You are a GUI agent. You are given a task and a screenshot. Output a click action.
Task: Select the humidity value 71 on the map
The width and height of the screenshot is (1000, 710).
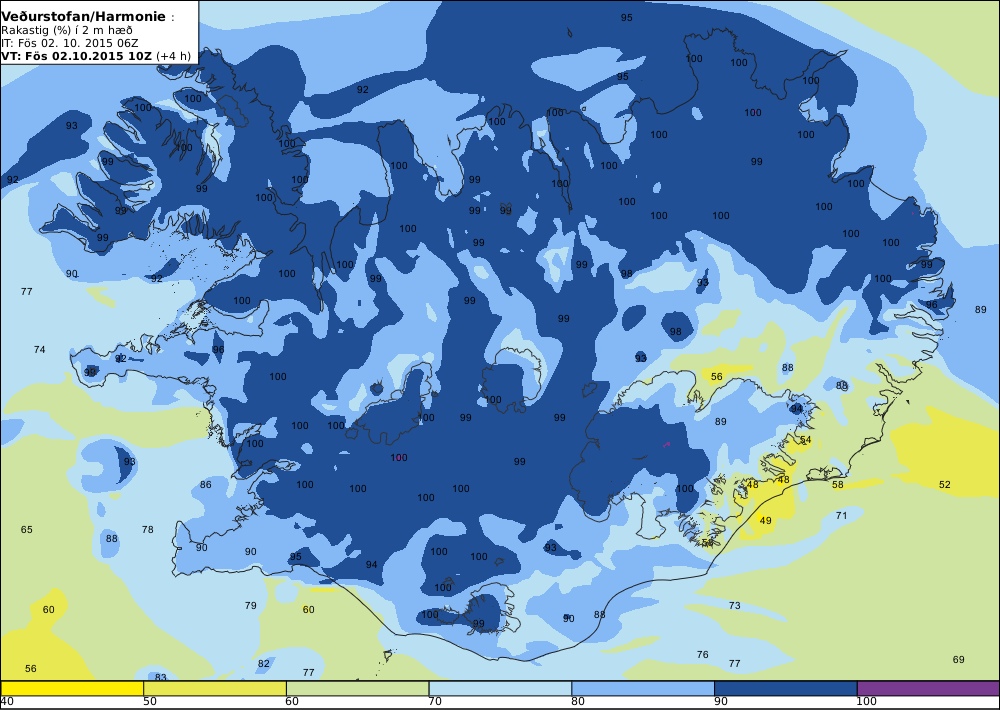[841, 515]
